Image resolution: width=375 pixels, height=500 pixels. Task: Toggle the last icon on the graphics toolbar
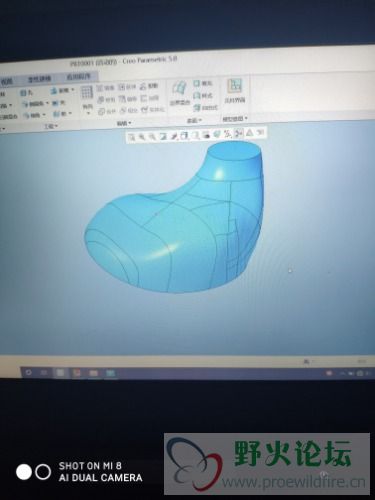pos(260,133)
